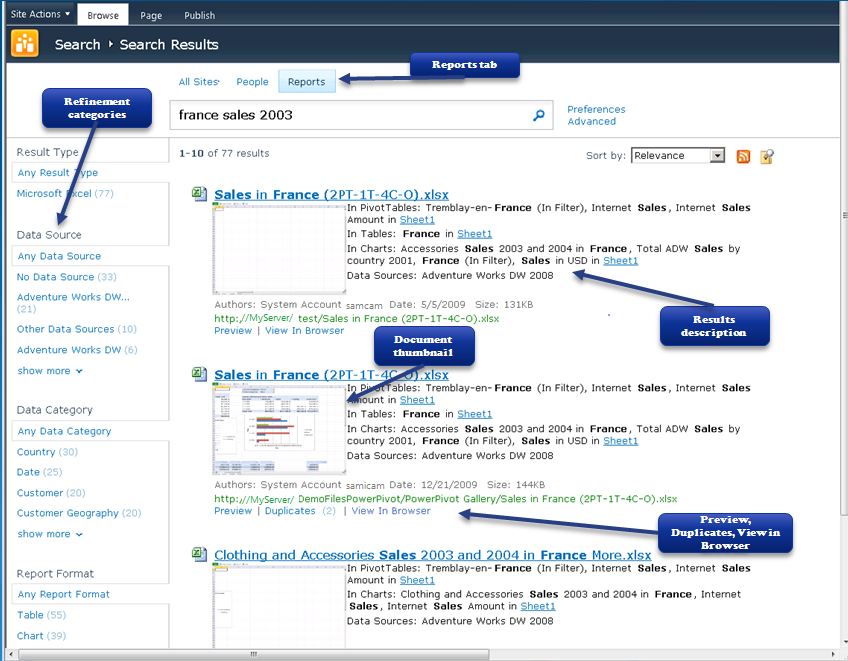This screenshot has width=848, height=661.
Task: Click Excel icon of first Sales in France result
Action: point(200,194)
